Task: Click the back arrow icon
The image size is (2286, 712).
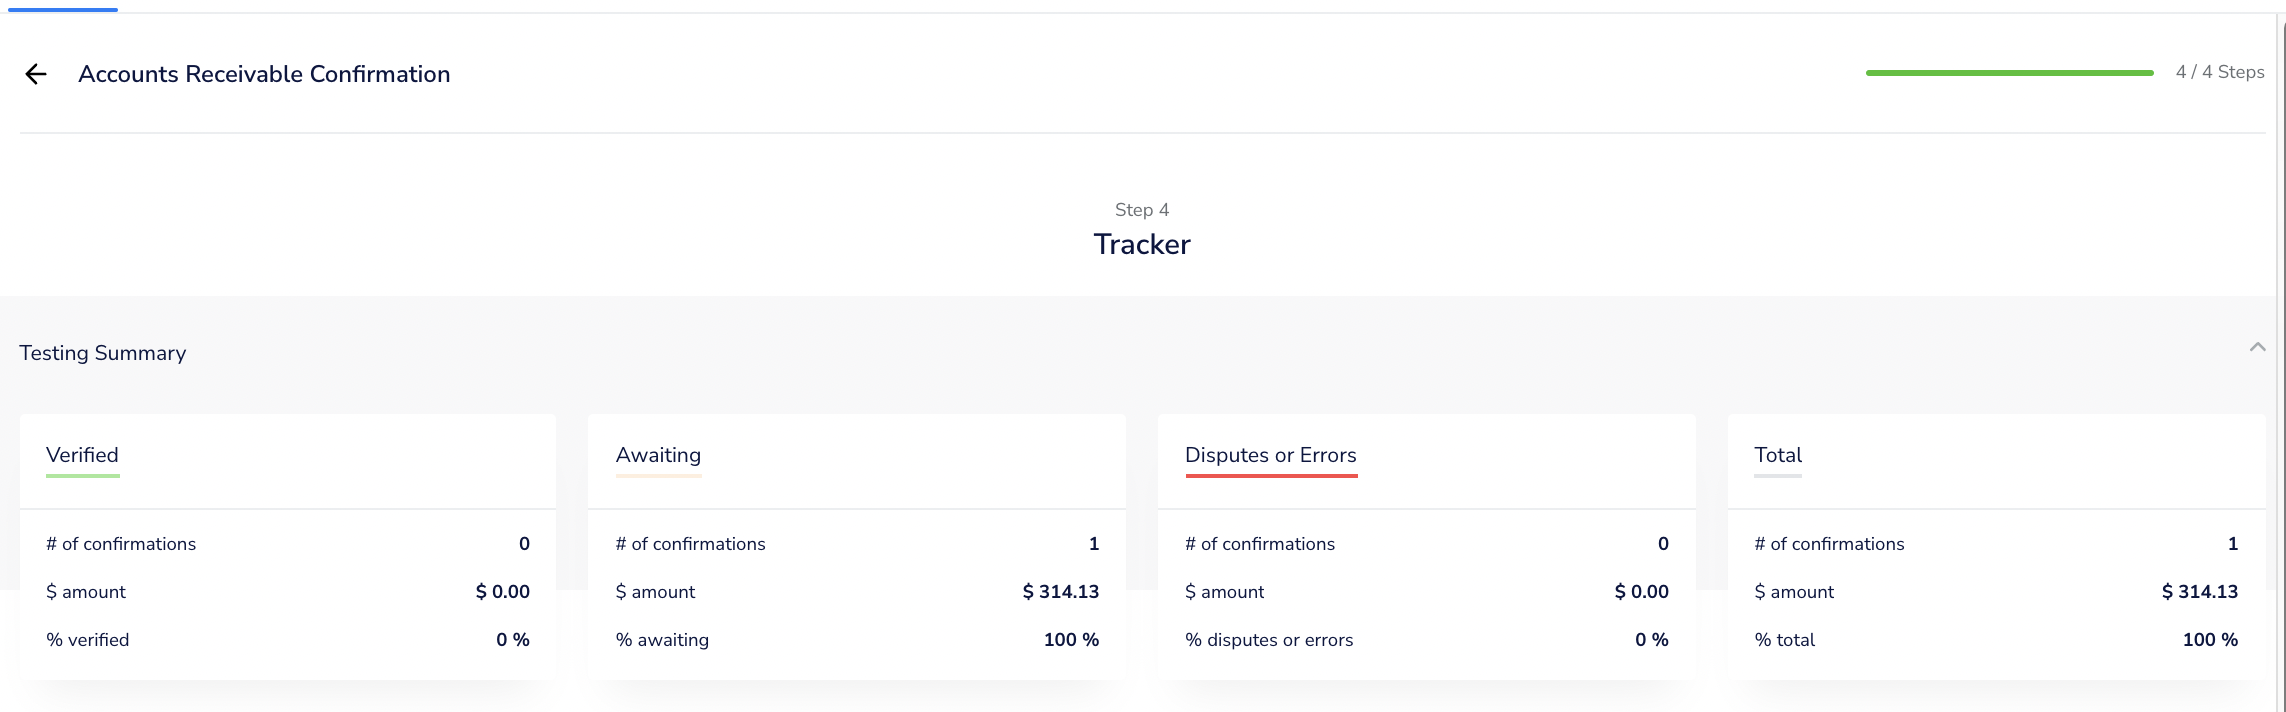Action: [x=36, y=74]
